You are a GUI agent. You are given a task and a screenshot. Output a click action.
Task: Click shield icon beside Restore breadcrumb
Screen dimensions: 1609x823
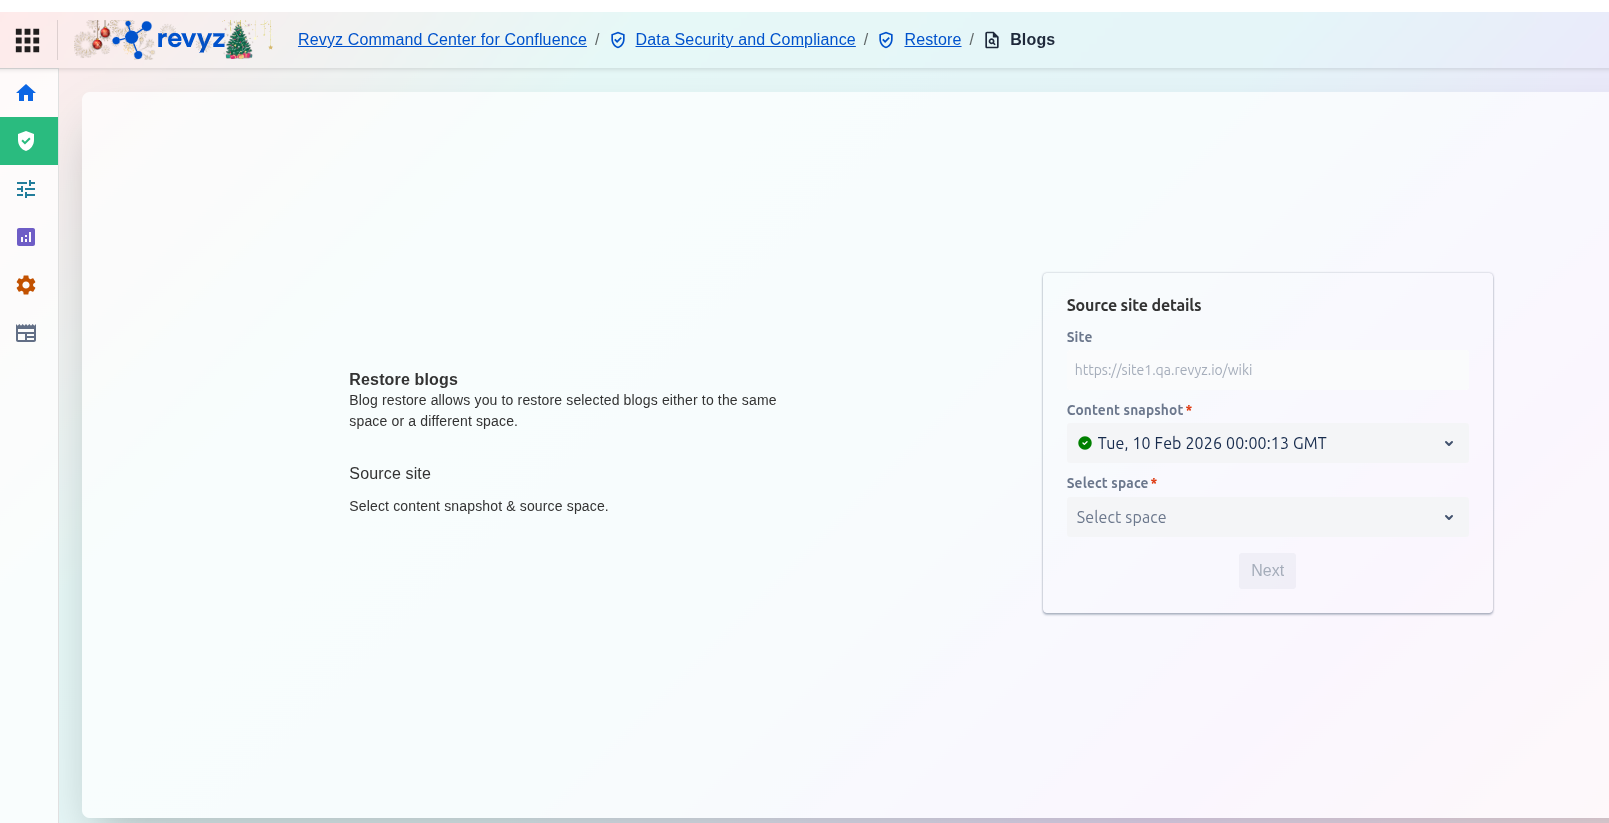pos(886,40)
